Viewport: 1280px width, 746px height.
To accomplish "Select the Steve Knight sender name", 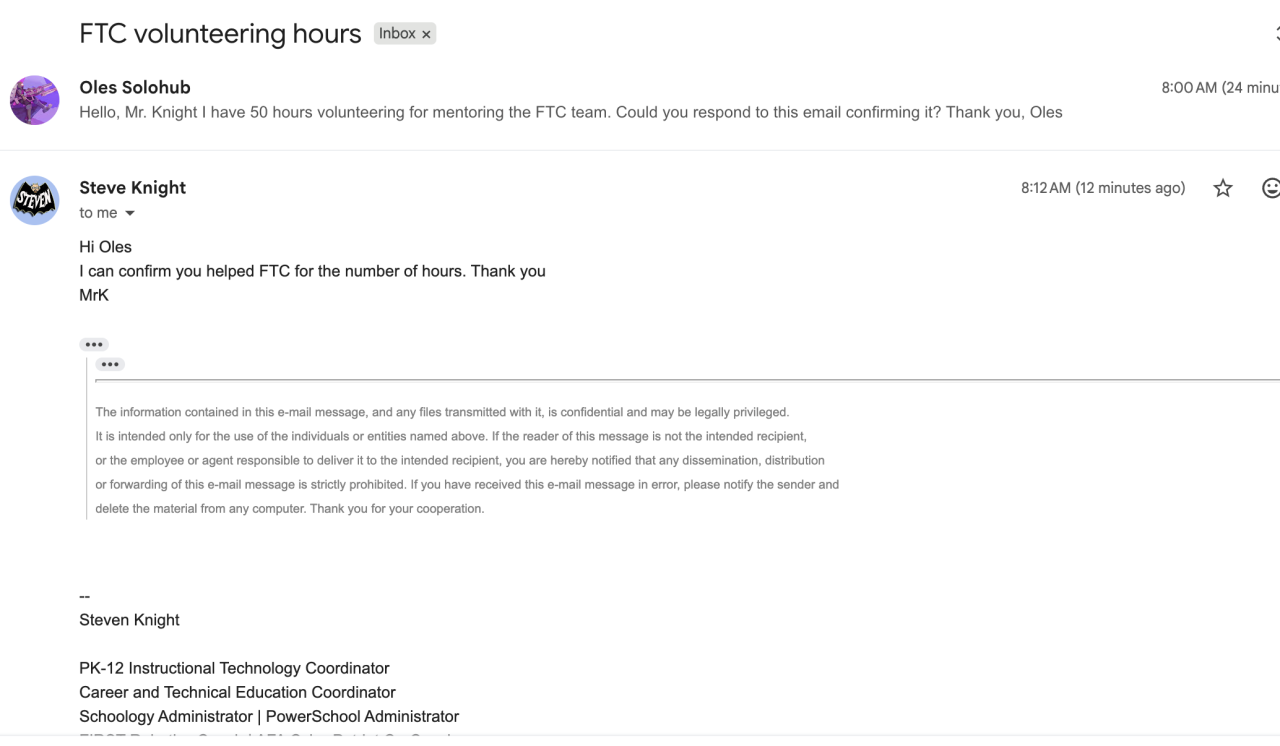I will click(x=133, y=187).
